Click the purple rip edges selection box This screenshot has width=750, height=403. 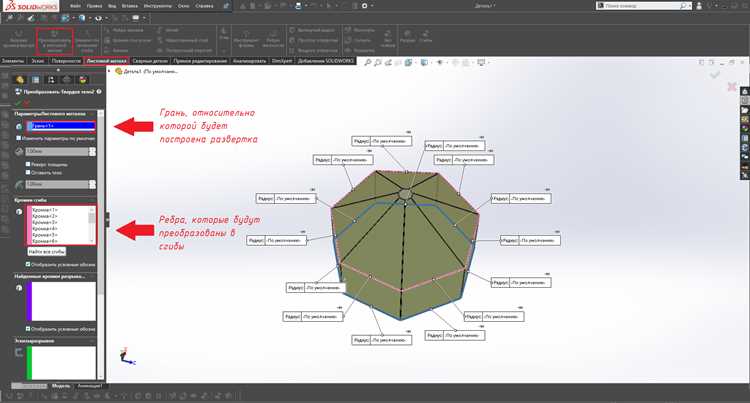click(x=61, y=301)
